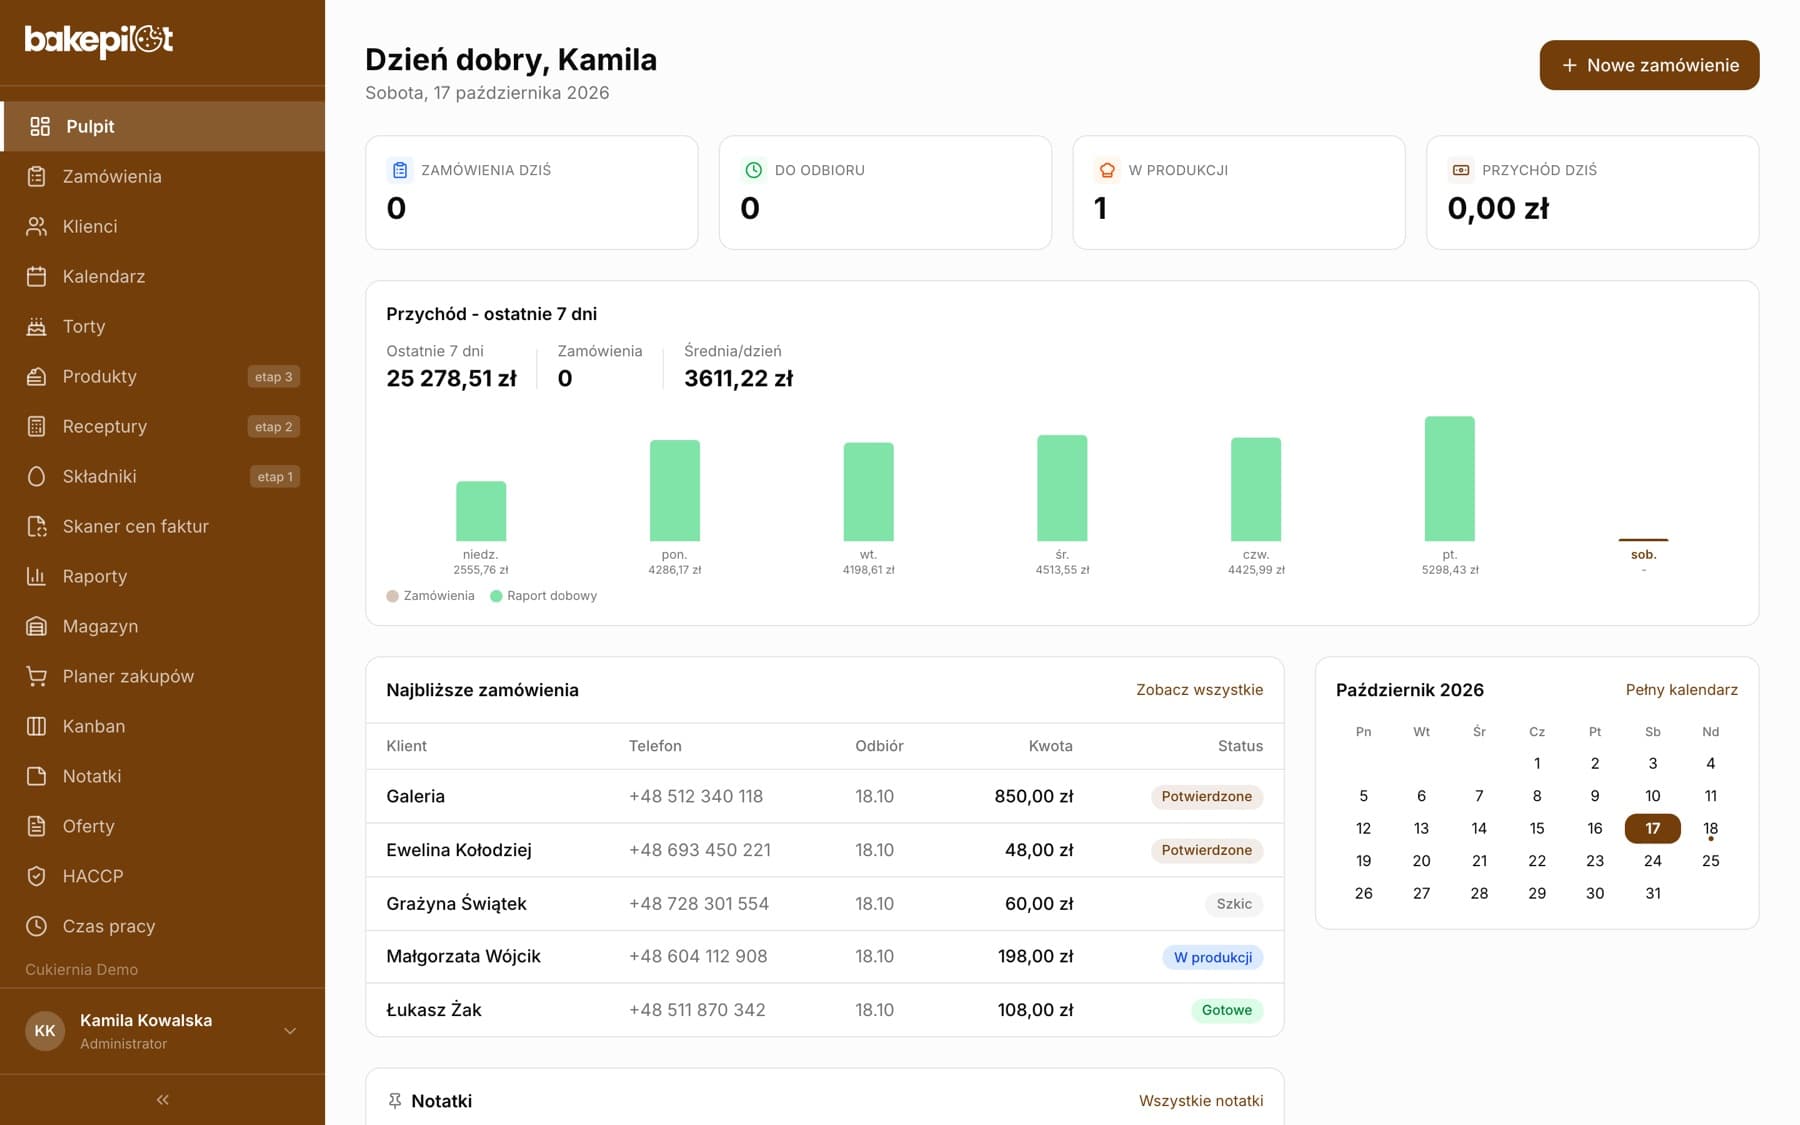Screen dimensions: 1800x1125
Task: Click the bakepilot logo
Action: point(99,40)
